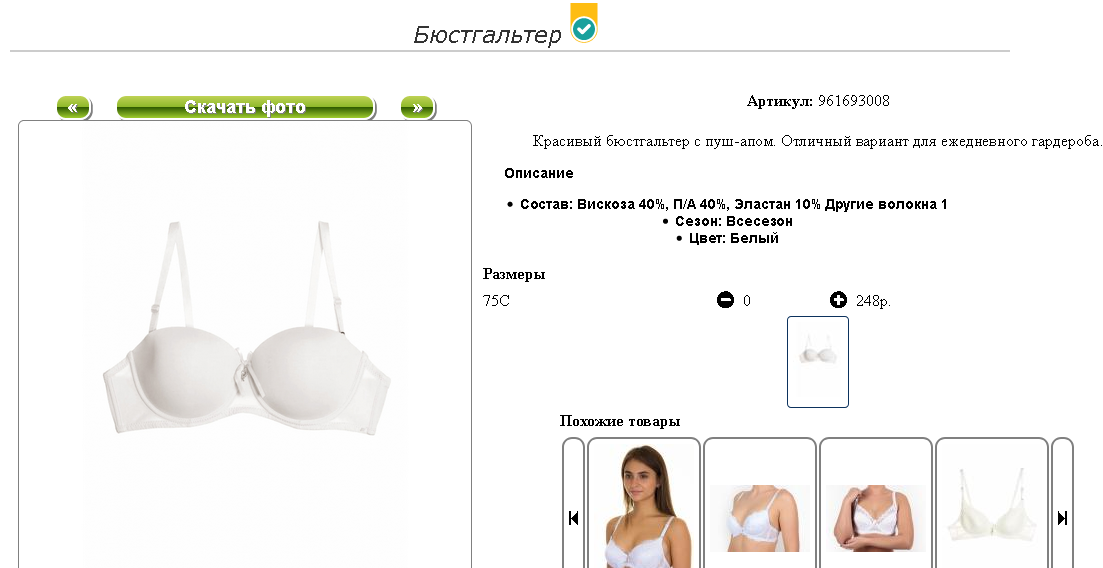Open similar product with long-haired model
Screen dimensions: 1103x568
[644, 505]
